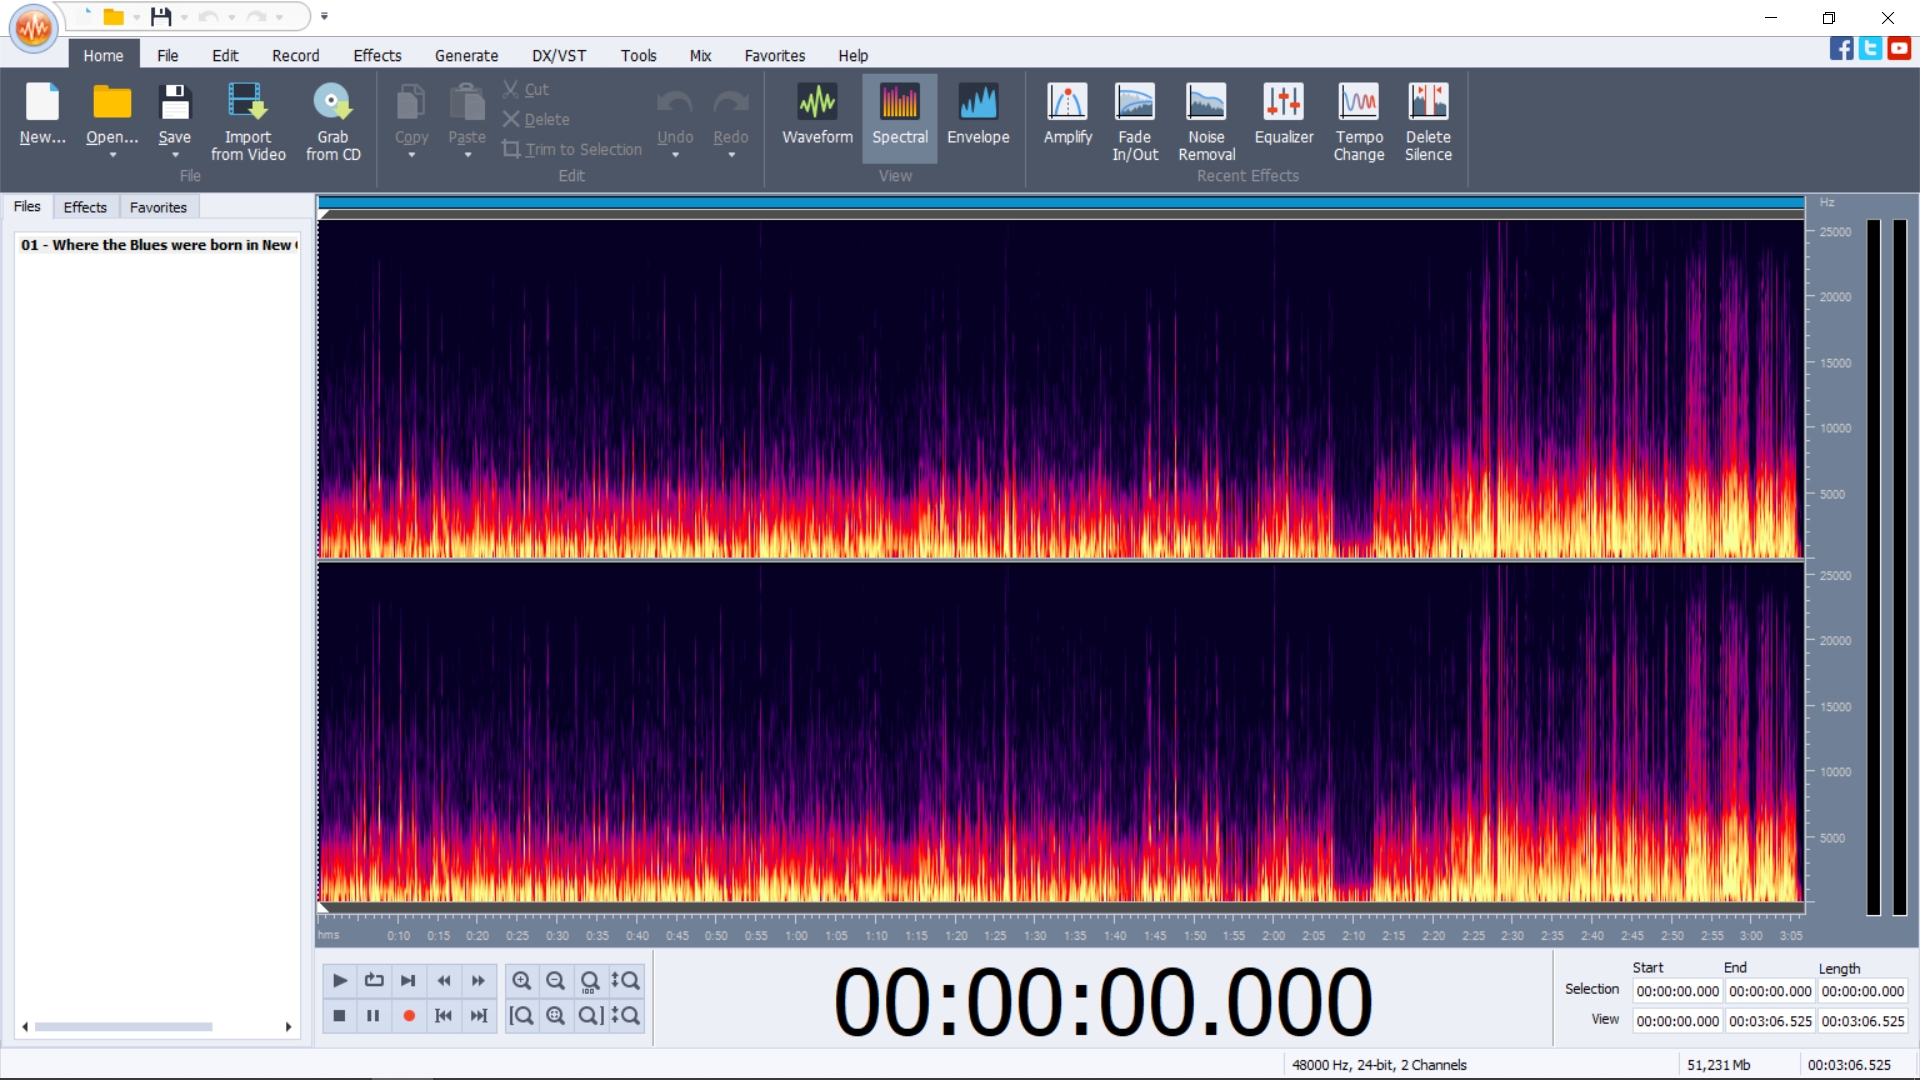1920x1080 pixels.
Task: Click the Delete button in Edit group
Action: [x=536, y=119]
